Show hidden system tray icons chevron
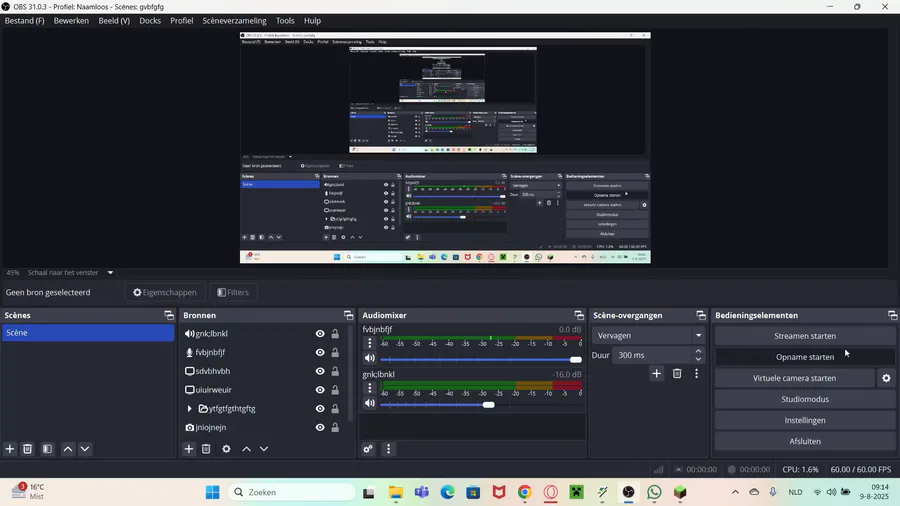The height and width of the screenshot is (506, 900). click(735, 492)
